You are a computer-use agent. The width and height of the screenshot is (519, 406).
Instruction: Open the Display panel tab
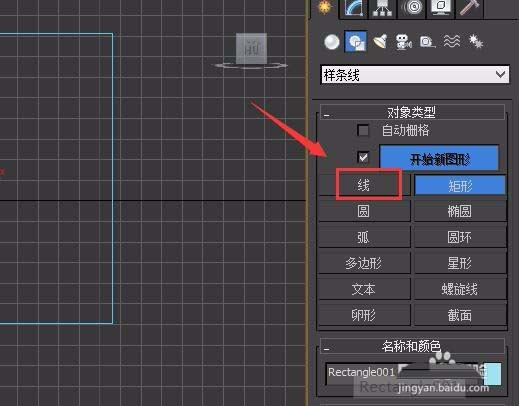441,8
